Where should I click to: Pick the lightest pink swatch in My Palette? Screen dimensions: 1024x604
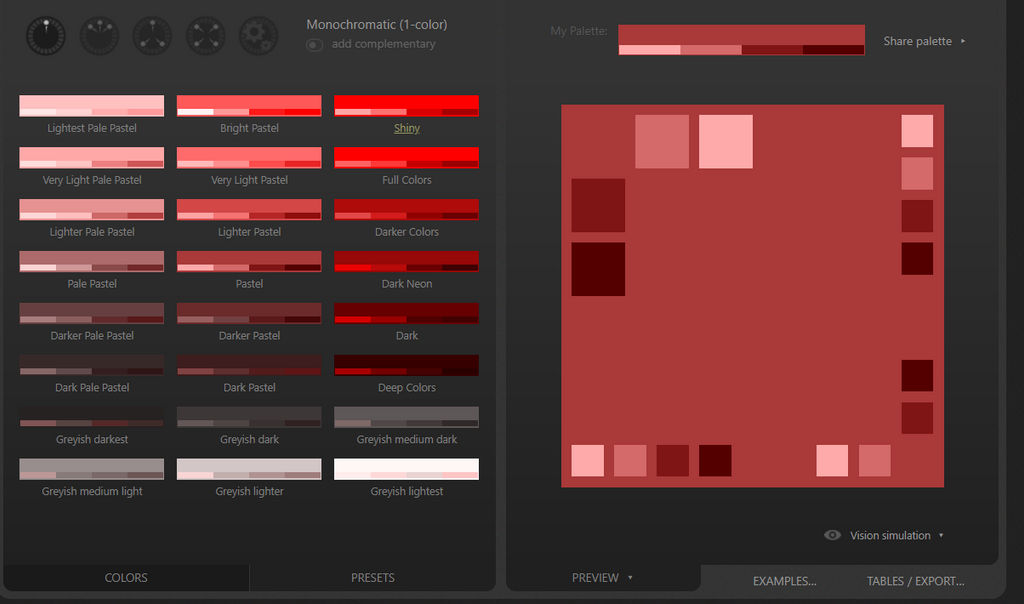[x=649, y=50]
